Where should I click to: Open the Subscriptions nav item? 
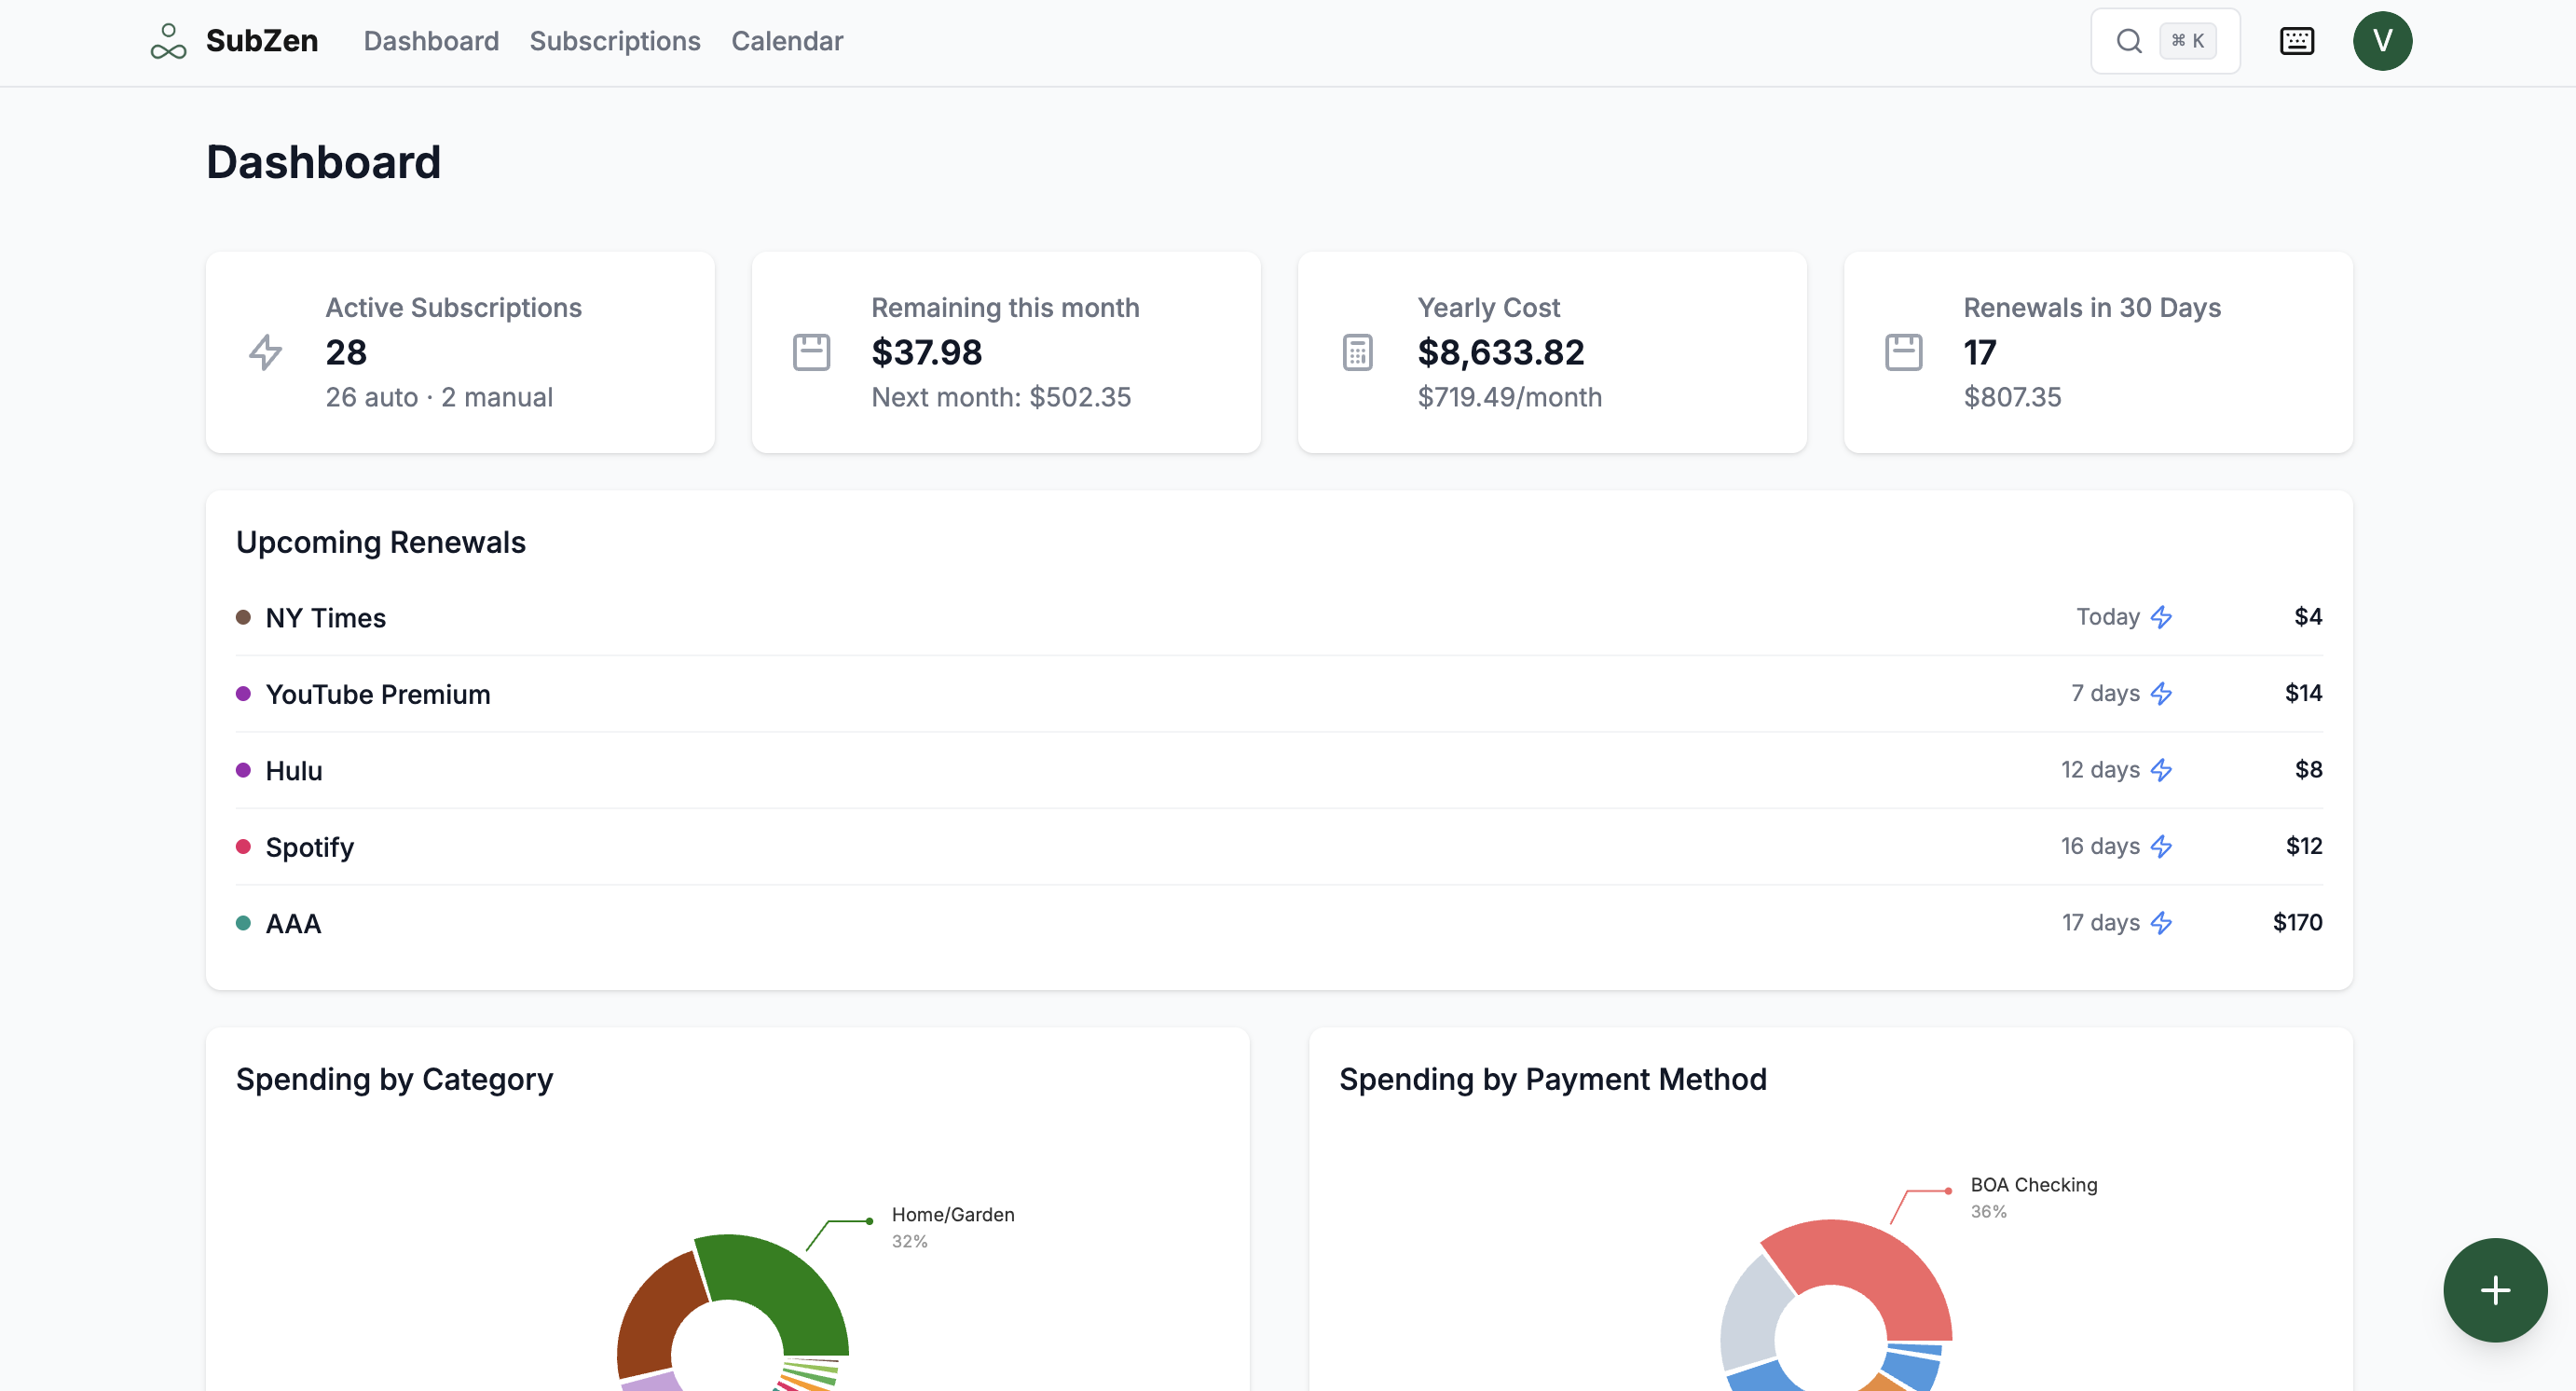pos(614,41)
